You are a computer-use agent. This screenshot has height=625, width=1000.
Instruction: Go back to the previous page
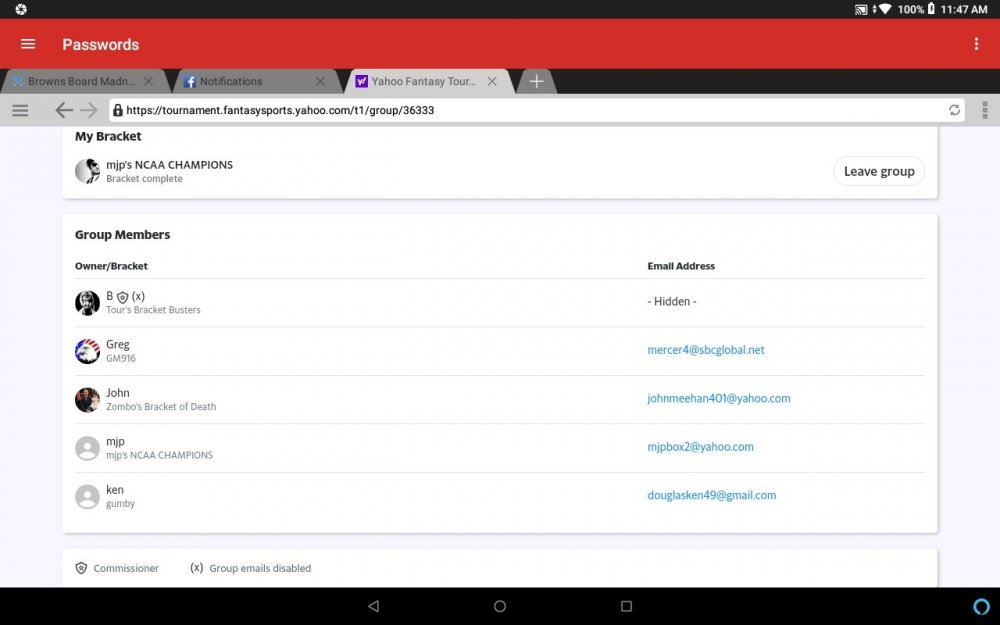[63, 110]
